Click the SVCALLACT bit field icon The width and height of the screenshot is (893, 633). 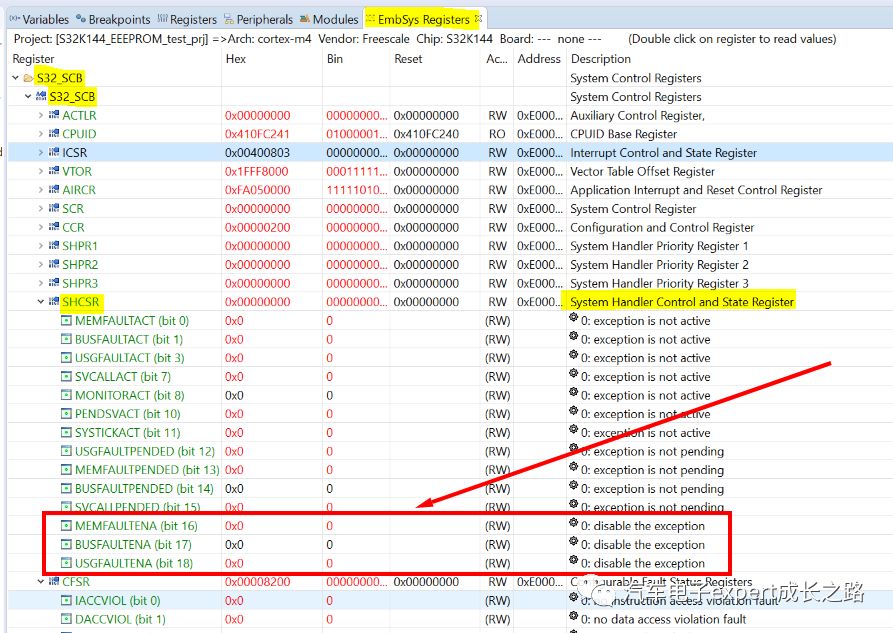tap(67, 377)
